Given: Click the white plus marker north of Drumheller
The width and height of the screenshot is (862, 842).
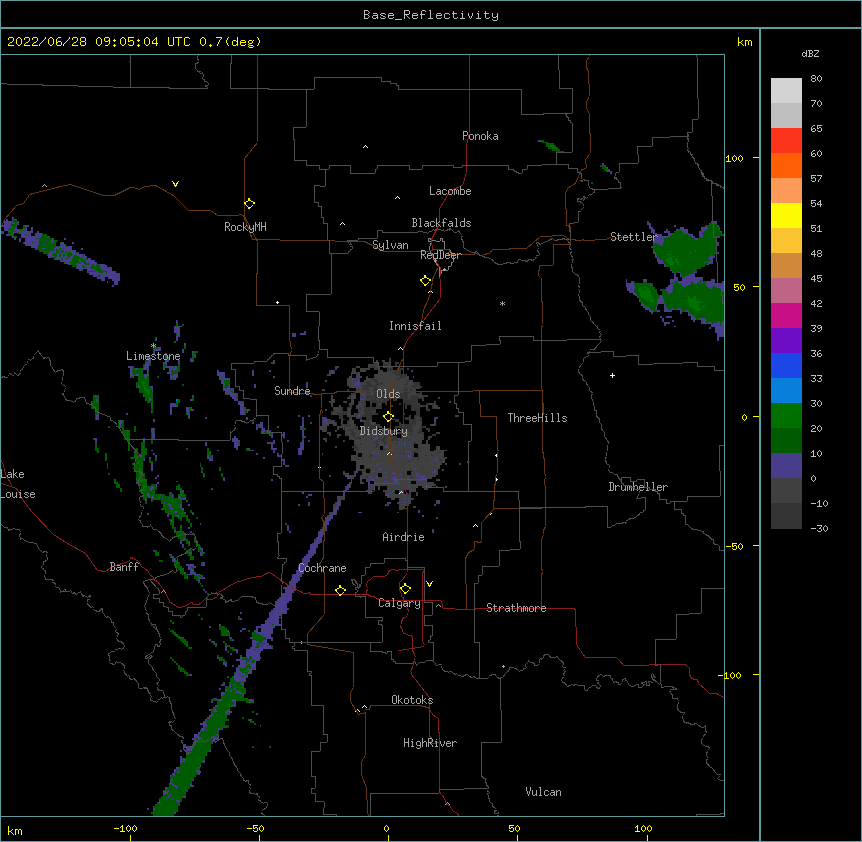Looking at the screenshot, I should (x=612, y=375).
